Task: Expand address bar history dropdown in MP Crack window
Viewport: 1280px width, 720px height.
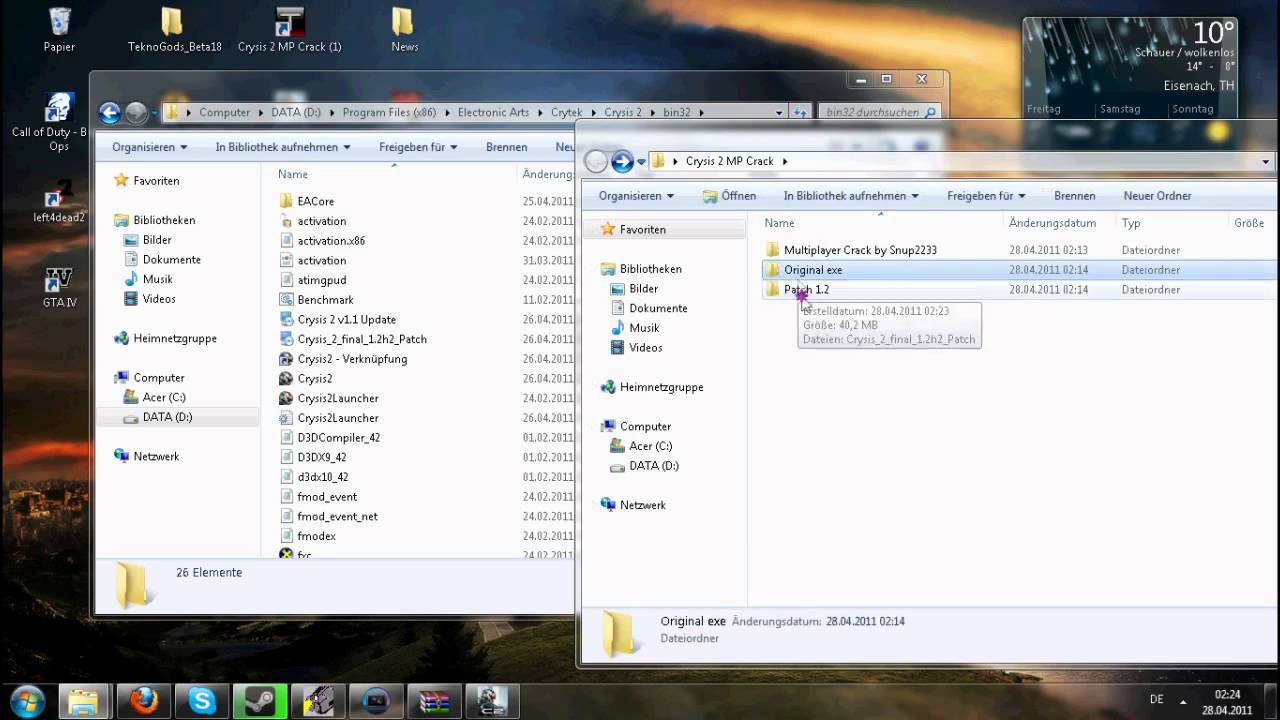Action: (1265, 161)
